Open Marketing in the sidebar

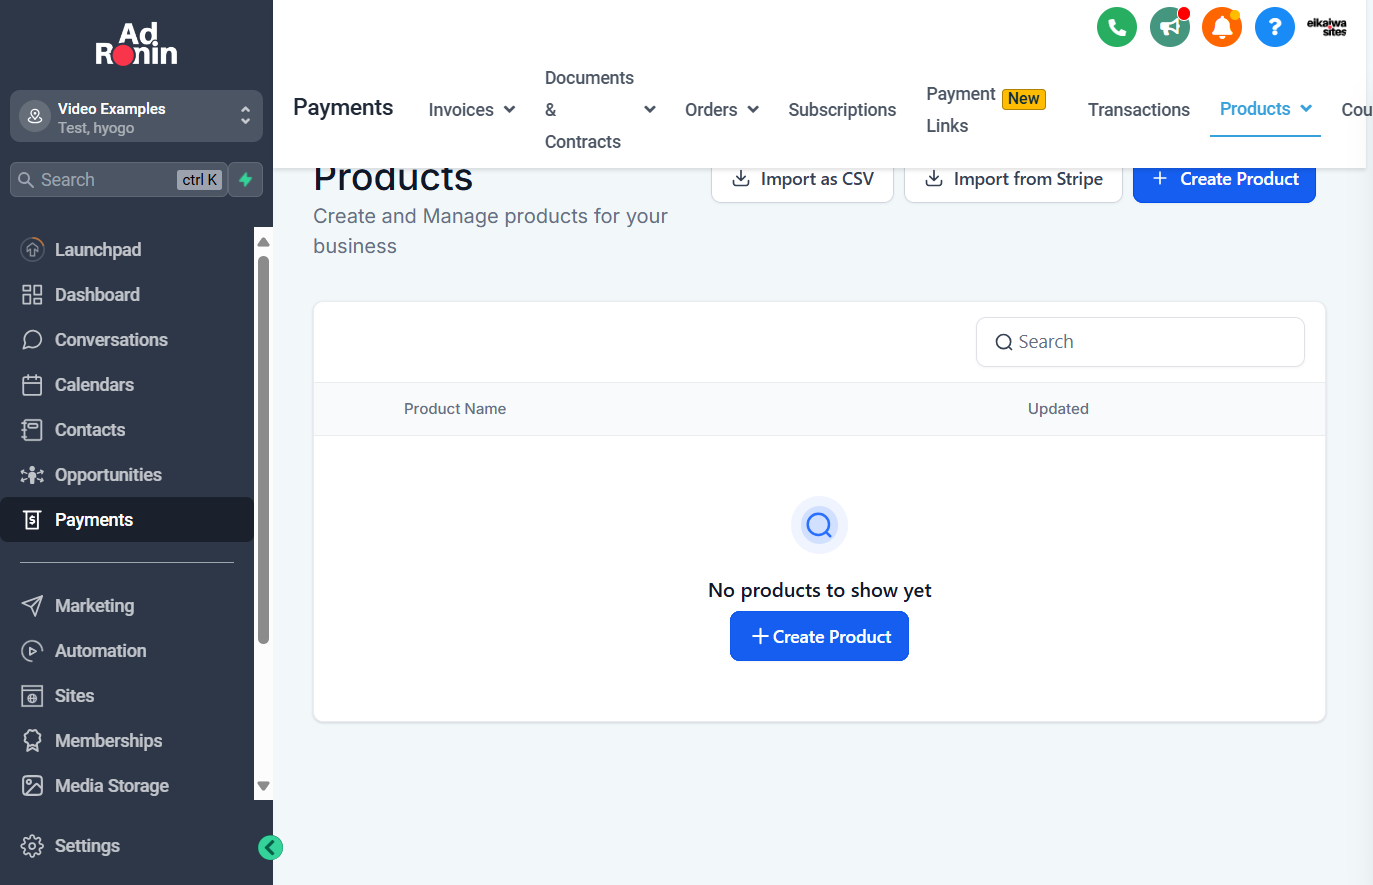coord(127,606)
